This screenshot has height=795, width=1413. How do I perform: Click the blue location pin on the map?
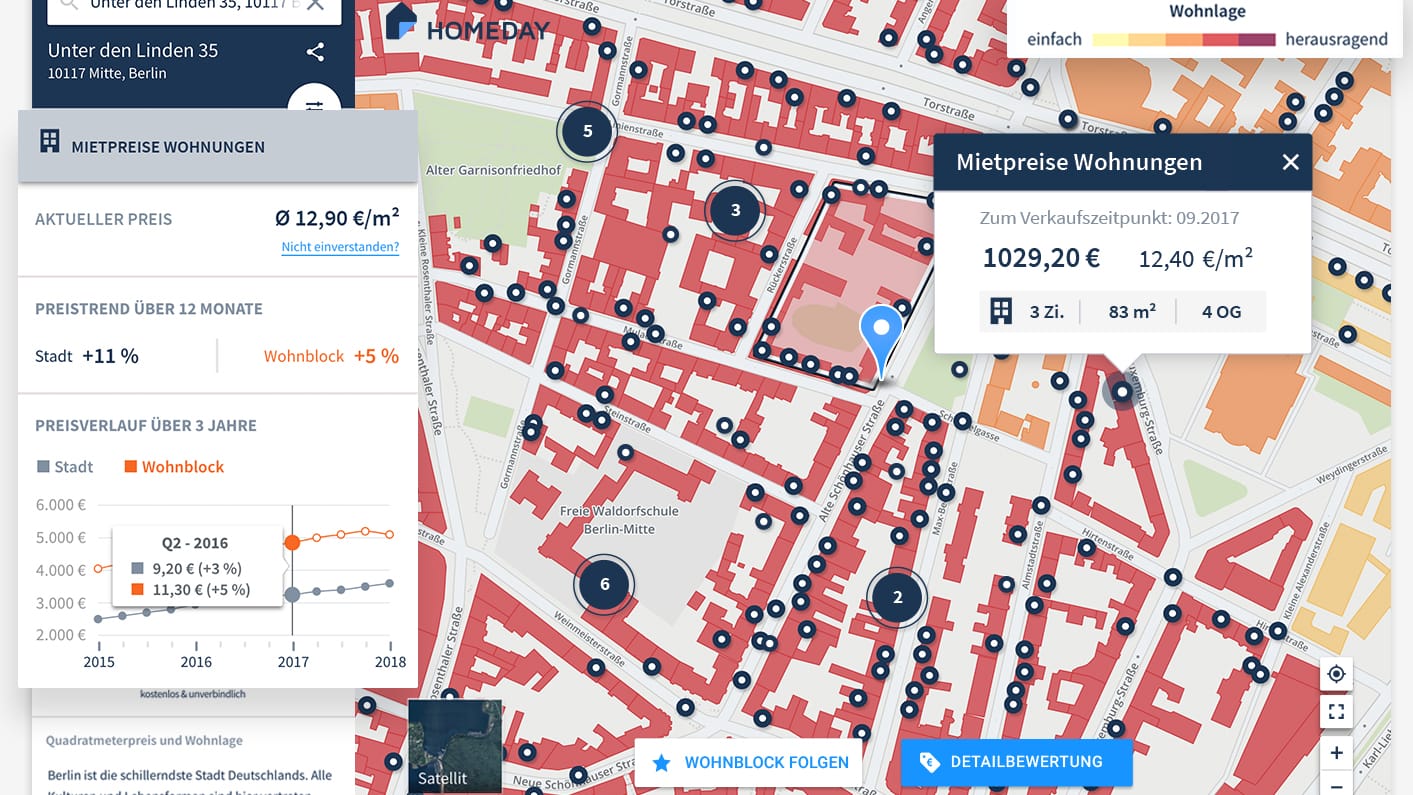(881, 342)
